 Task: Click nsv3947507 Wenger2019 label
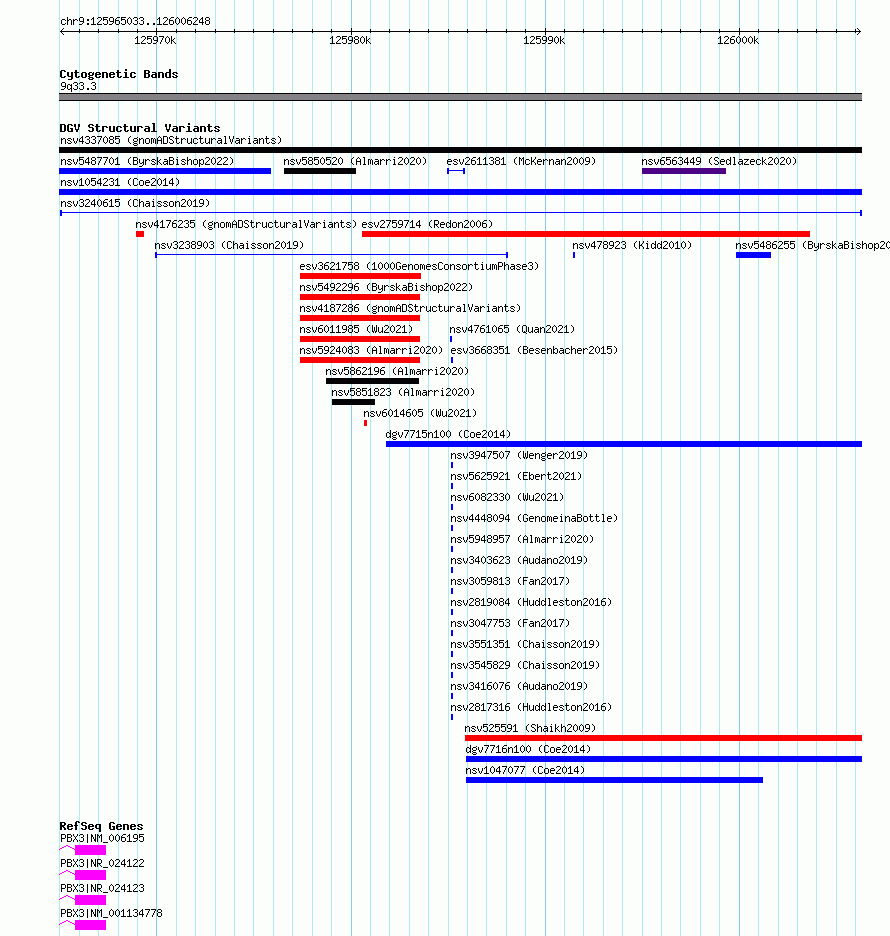(519, 455)
